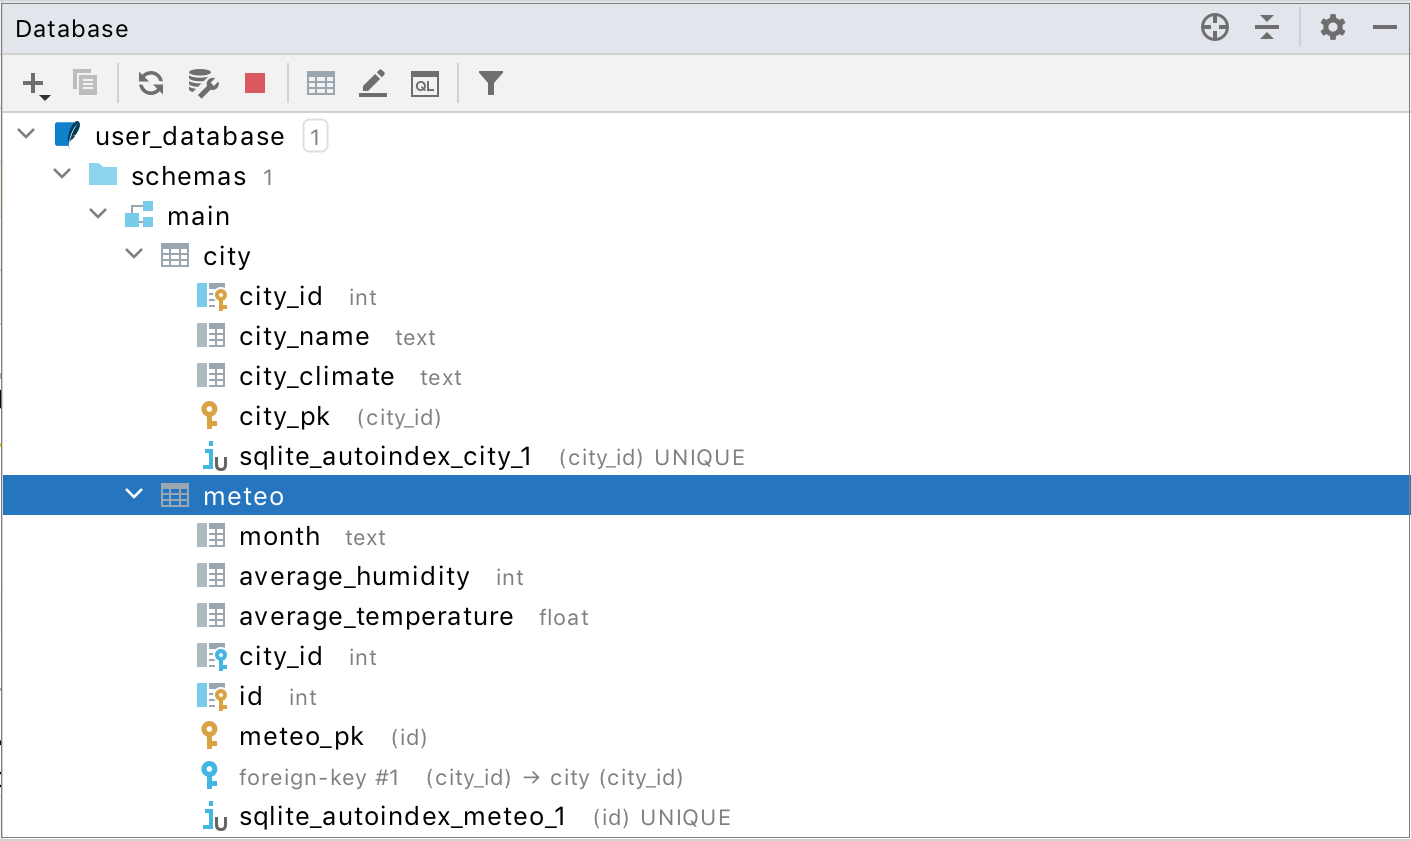Select the sqlite_autoindex_city_1 index
1411x841 pixels.
point(385,456)
